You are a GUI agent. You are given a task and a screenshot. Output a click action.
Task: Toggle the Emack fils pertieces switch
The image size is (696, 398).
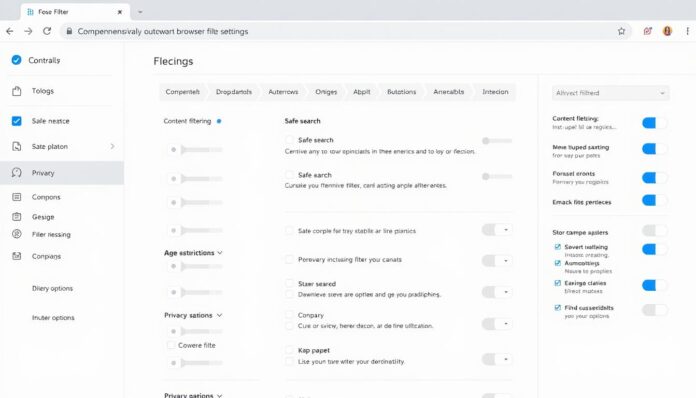coord(654,201)
